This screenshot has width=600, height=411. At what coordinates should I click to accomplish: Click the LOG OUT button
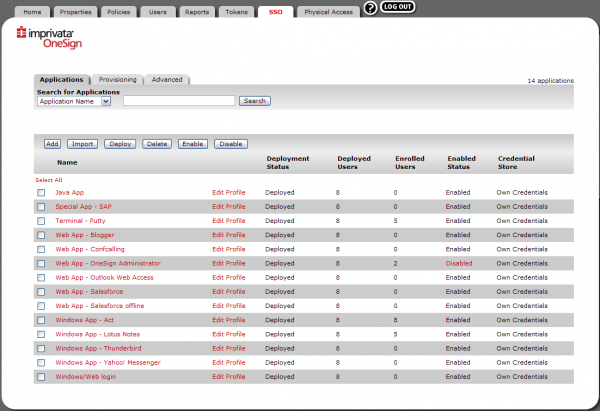coord(398,7)
